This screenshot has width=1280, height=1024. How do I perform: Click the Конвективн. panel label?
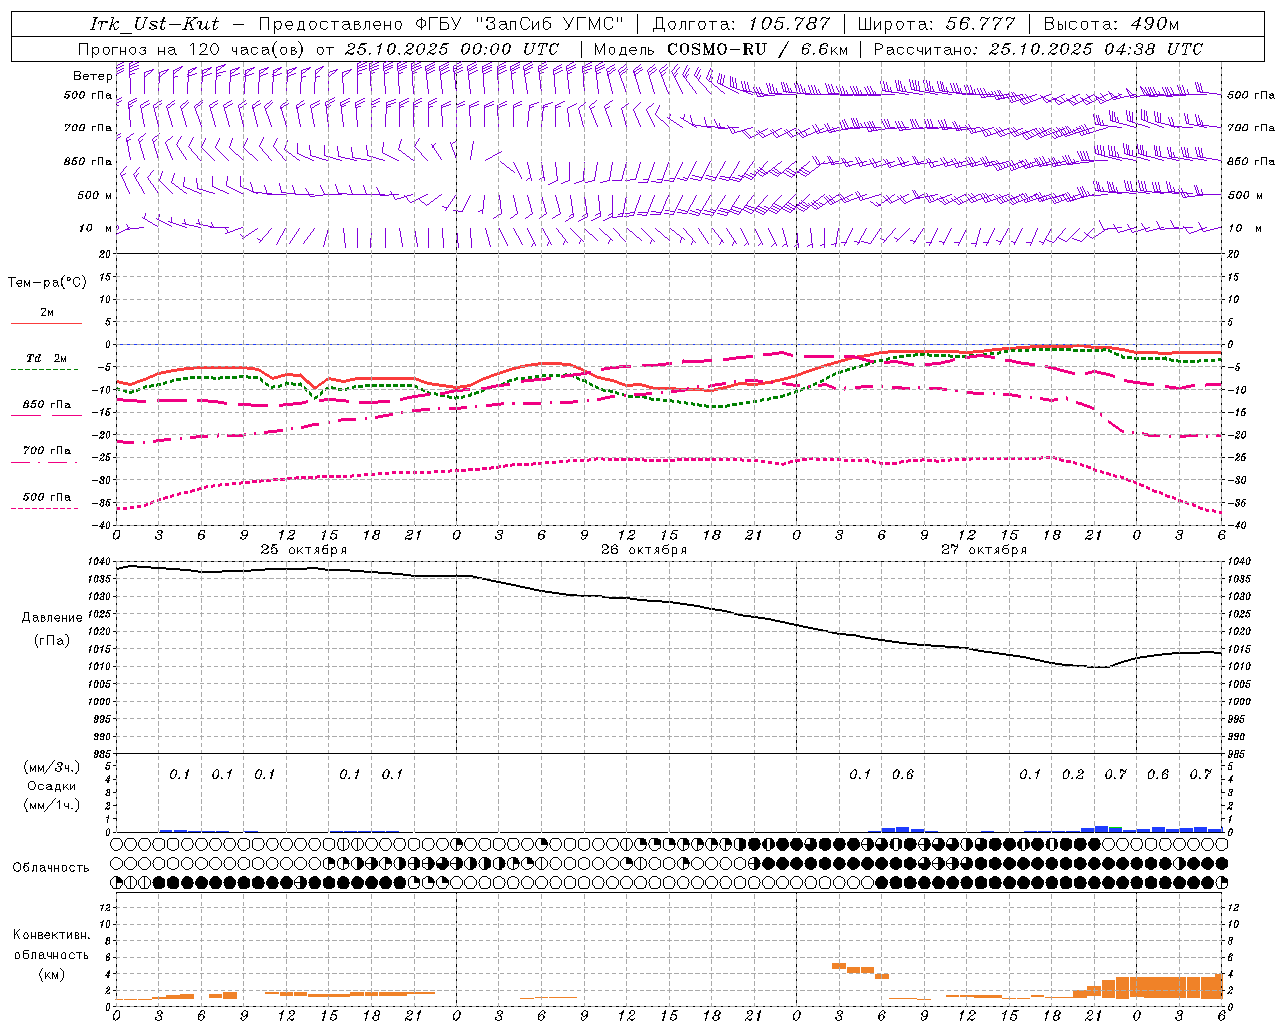click(51, 935)
